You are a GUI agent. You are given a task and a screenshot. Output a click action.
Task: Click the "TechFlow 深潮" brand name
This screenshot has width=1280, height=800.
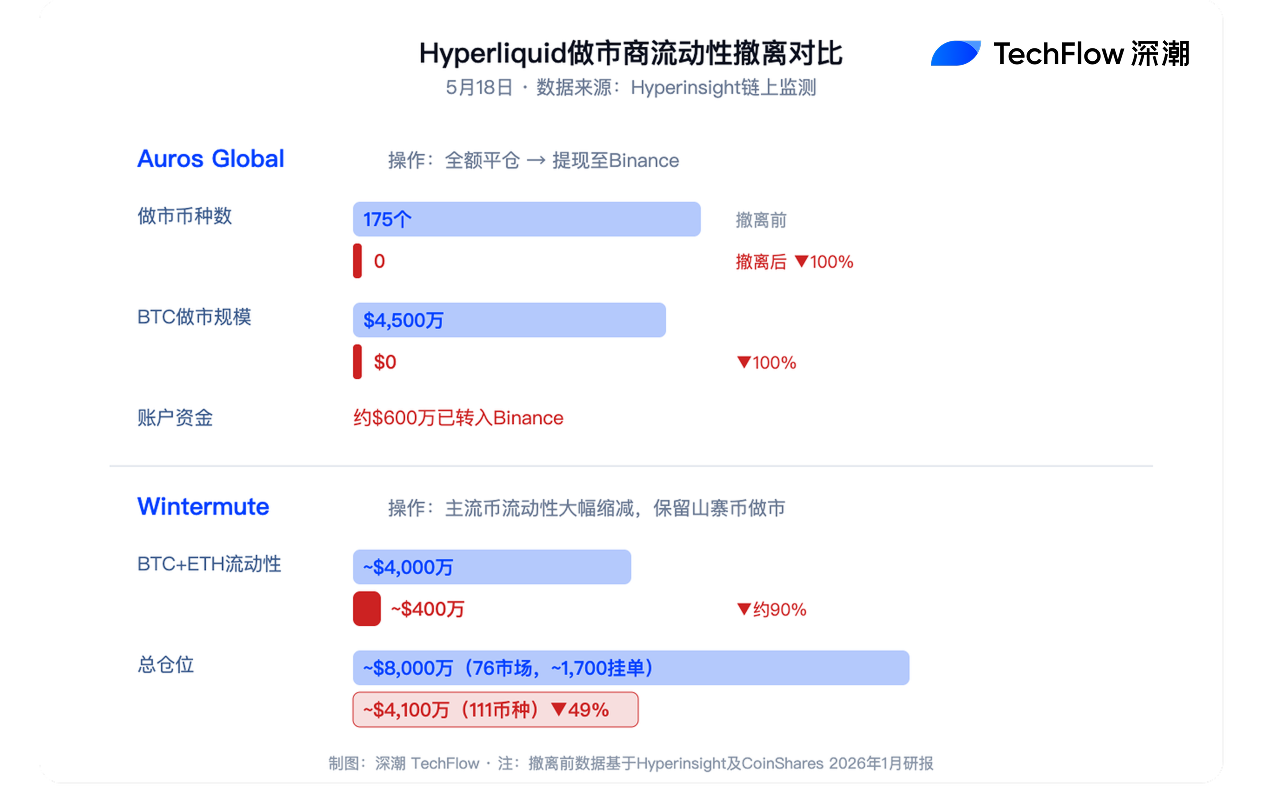(x=1092, y=53)
